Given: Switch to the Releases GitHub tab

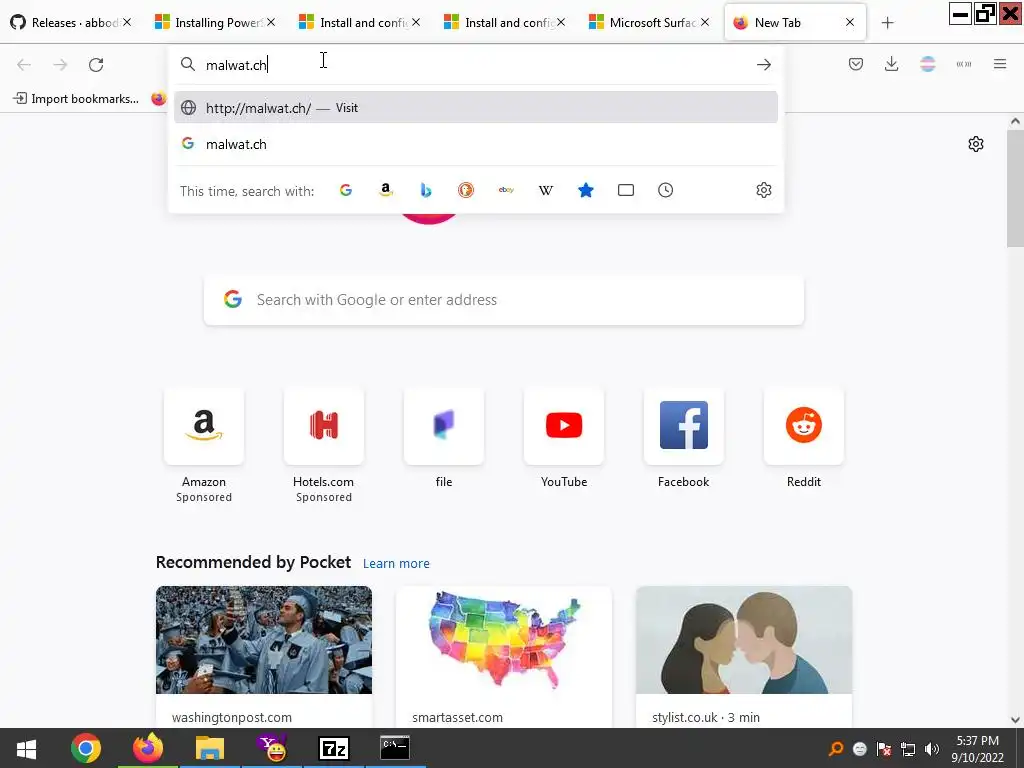Looking at the screenshot, I should coord(72,22).
